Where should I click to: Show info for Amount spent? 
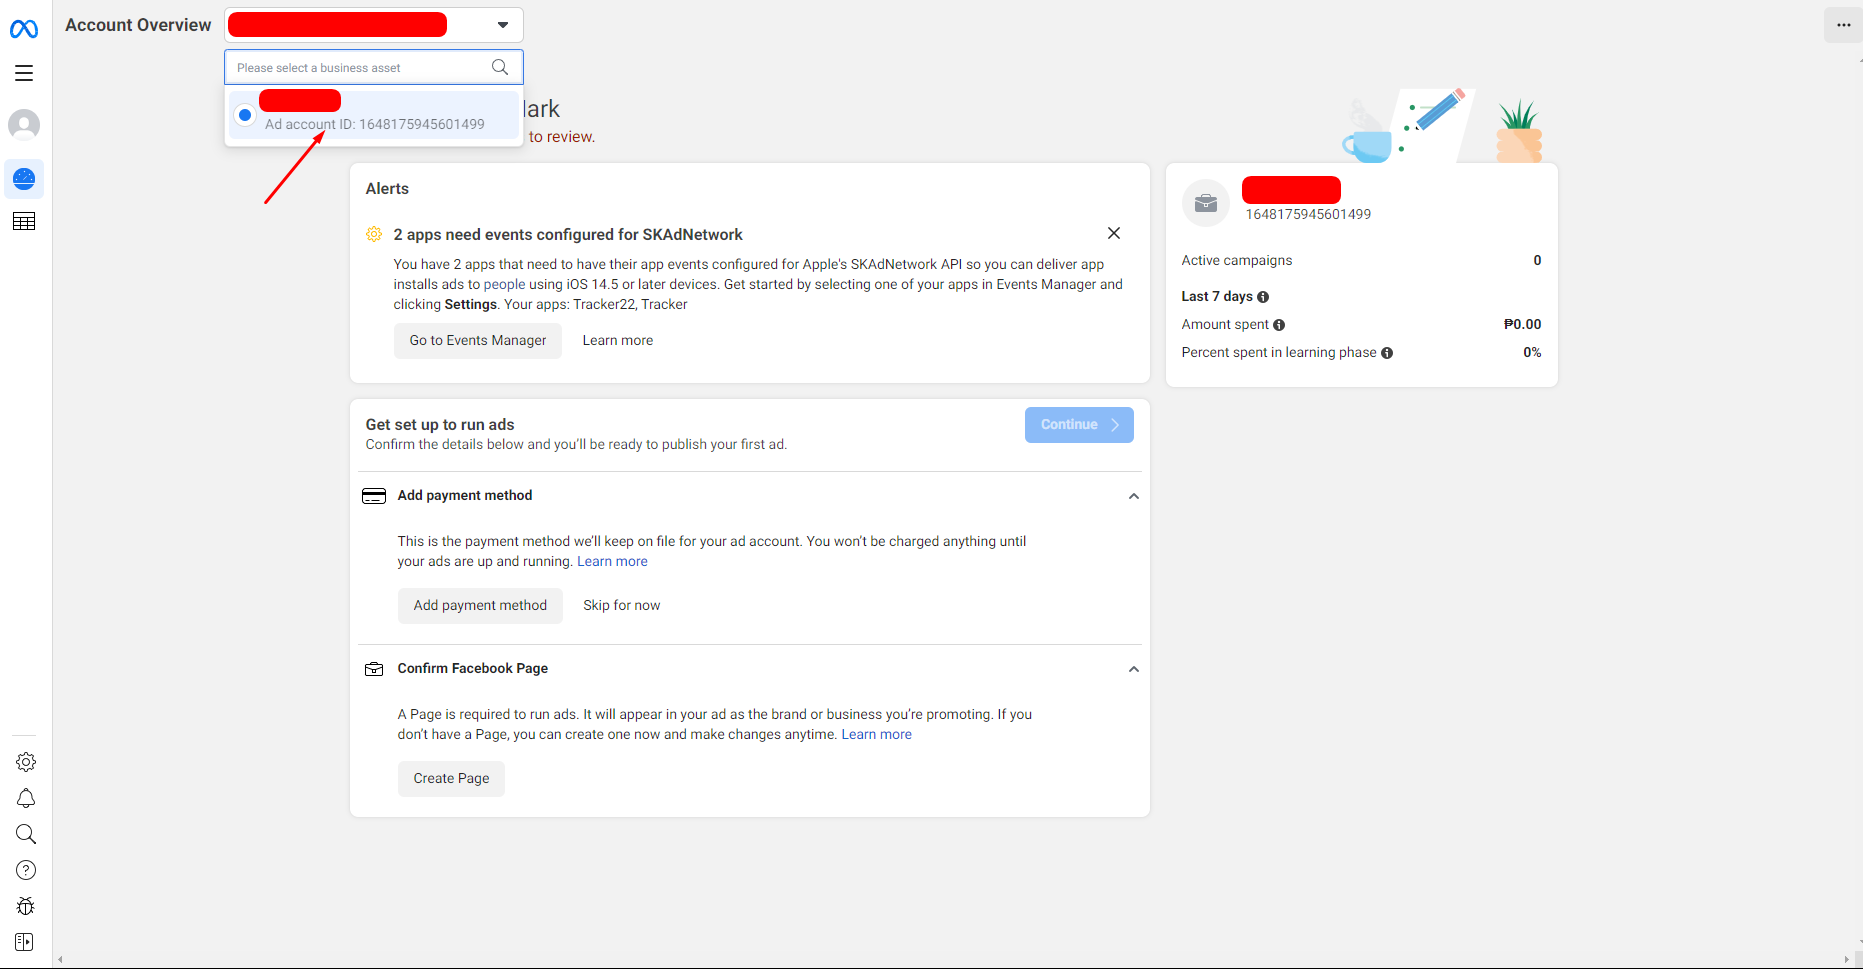coord(1279,325)
